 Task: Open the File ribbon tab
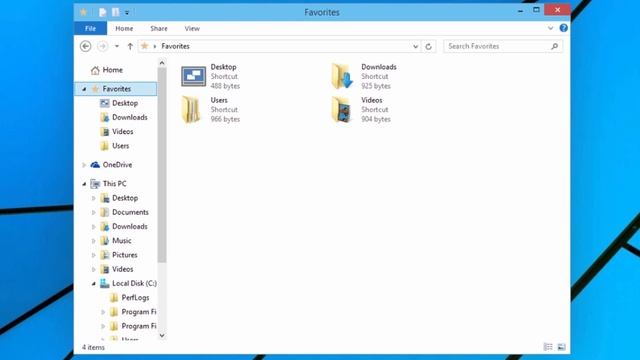(90, 29)
